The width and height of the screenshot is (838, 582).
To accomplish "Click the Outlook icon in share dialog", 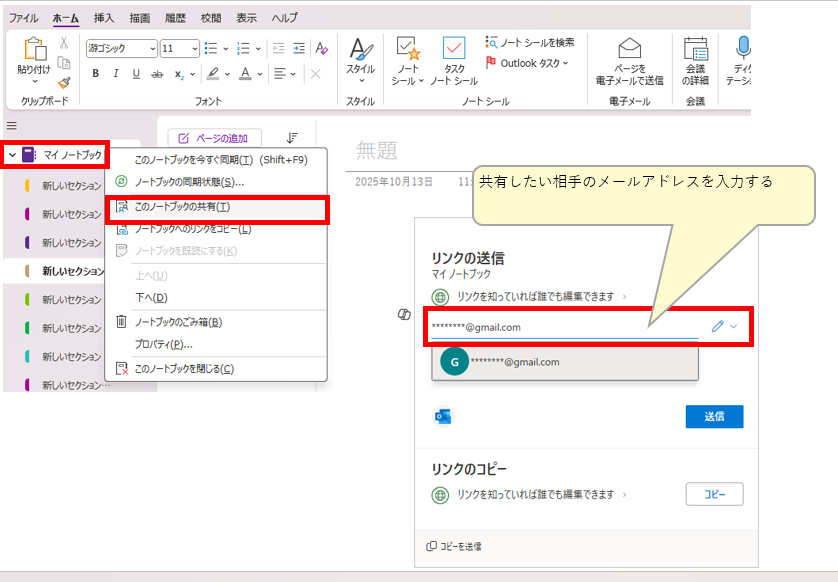I will pos(442,417).
